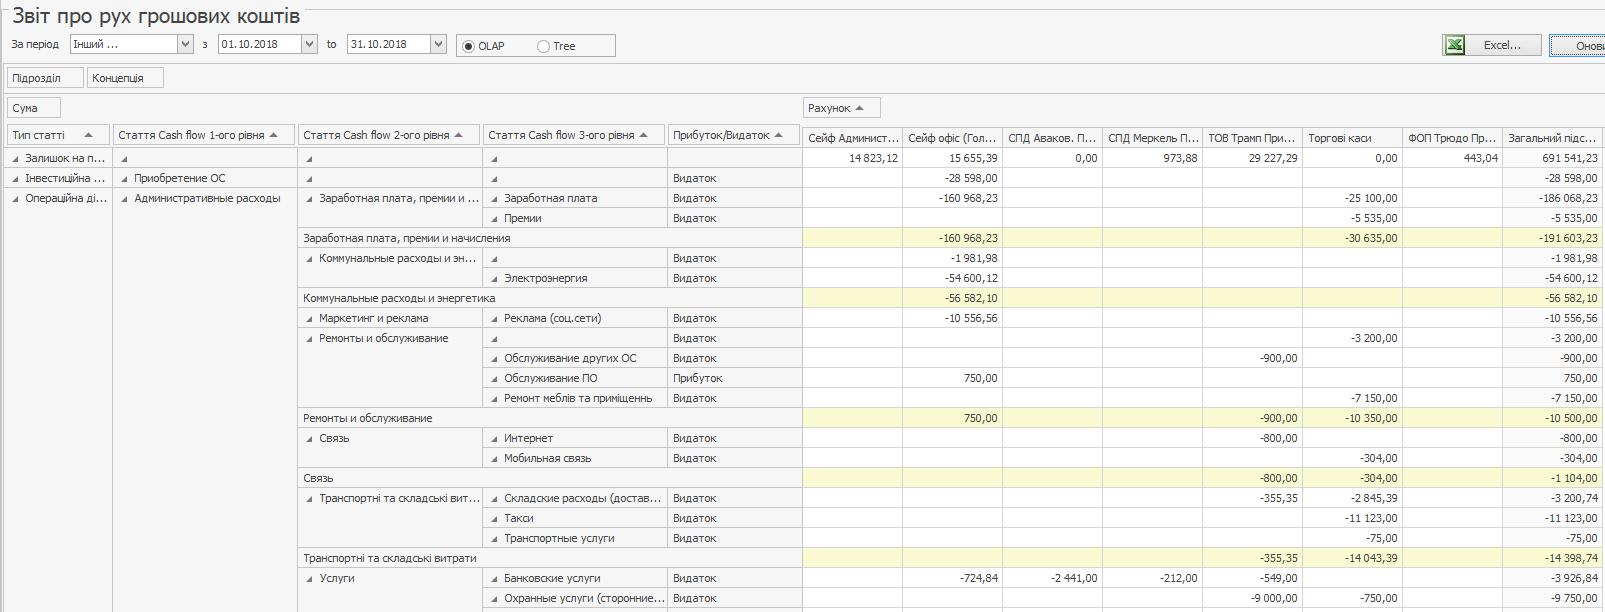Open end date 31.10.2018 calendar dropdown
1605x612 pixels.
point(438,44)
